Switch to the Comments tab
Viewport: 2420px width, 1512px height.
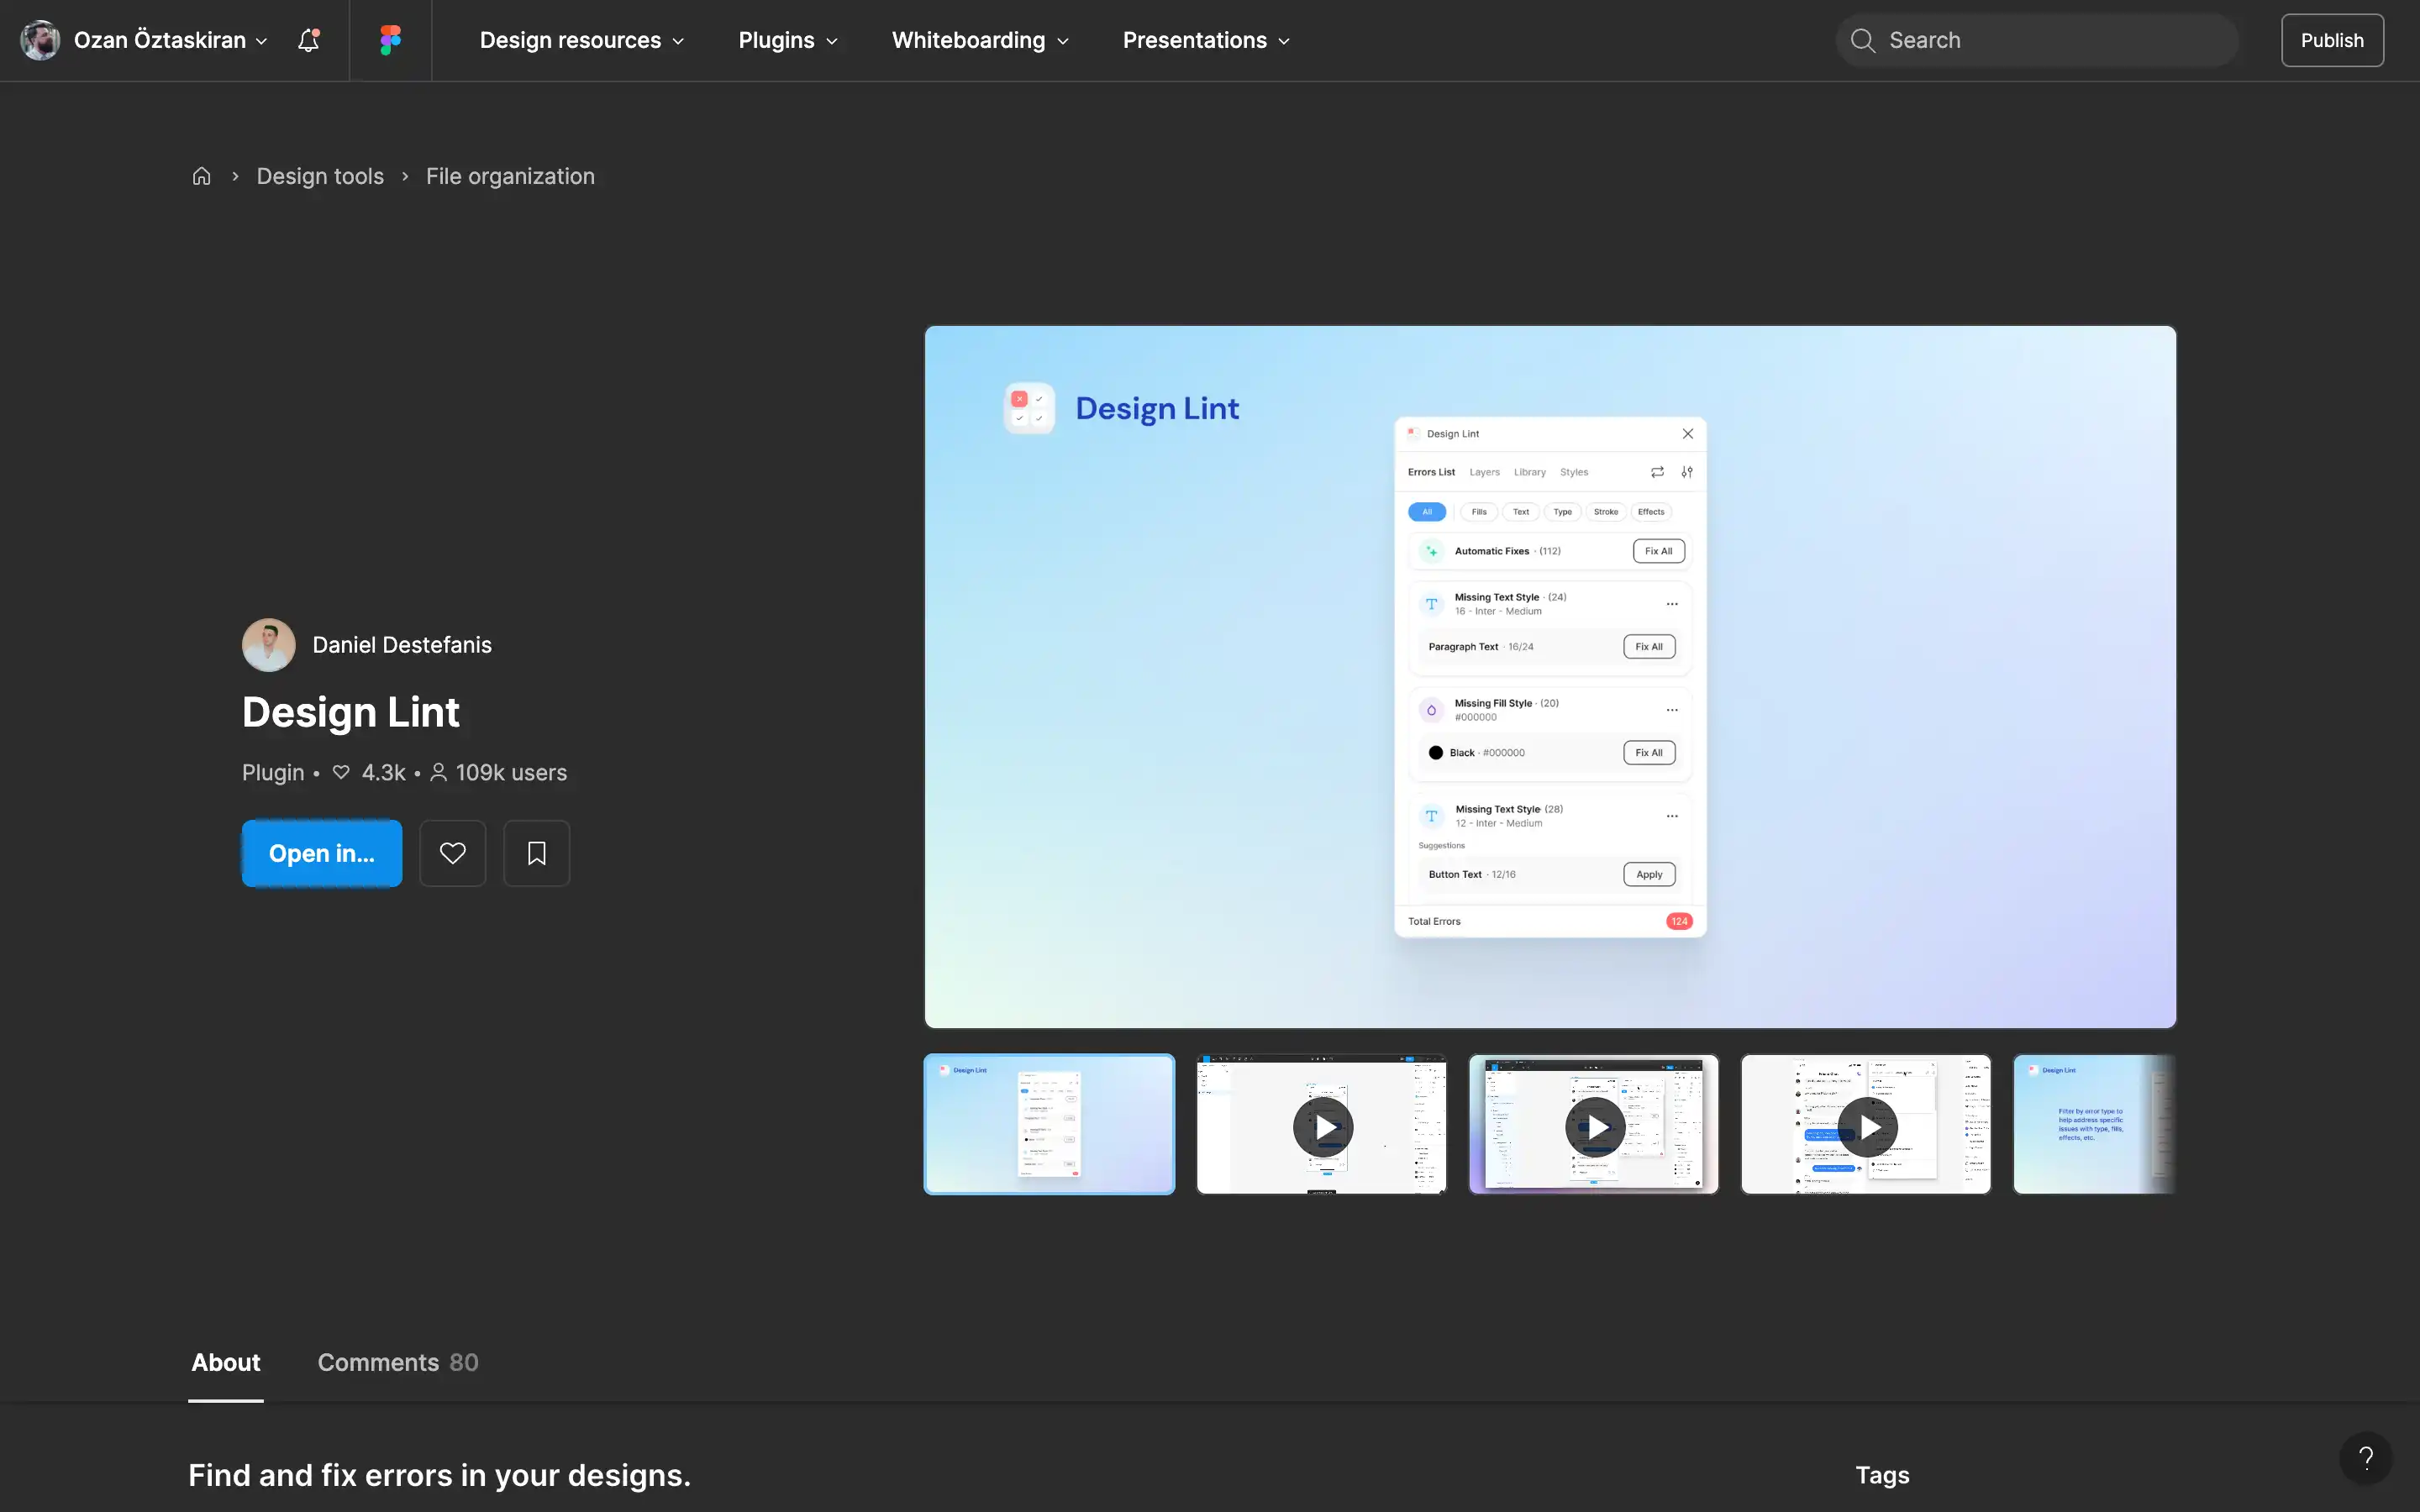[x=398, y=1362]
